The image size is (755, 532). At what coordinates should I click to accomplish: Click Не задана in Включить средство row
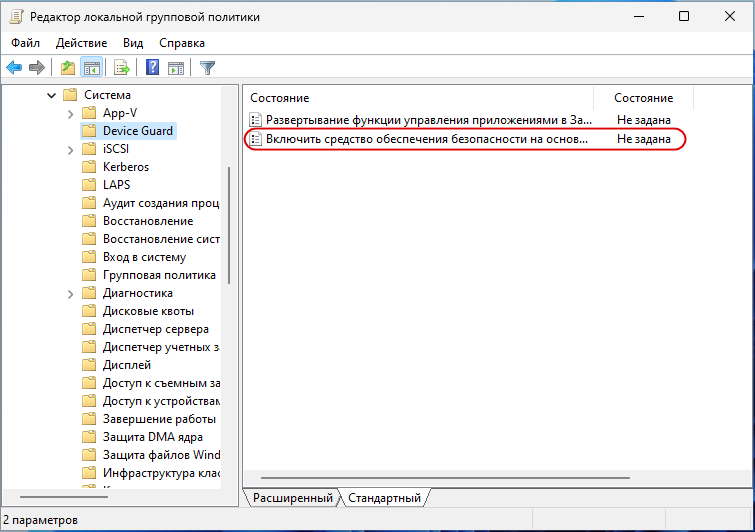tap(644, 139)
